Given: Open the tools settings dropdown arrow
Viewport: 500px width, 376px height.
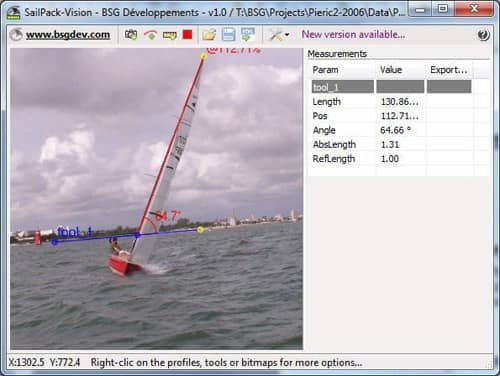Looking at the screenshot, I should coord(287,35).
